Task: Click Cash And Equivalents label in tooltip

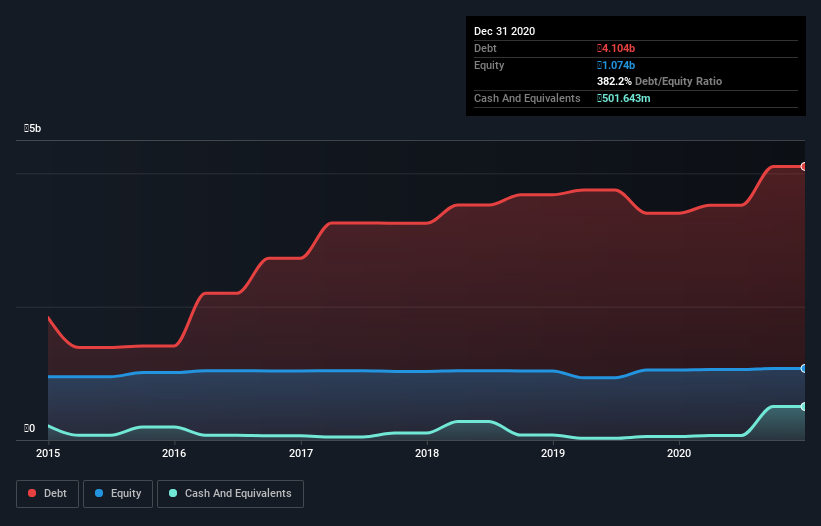Action: point(527,98)
